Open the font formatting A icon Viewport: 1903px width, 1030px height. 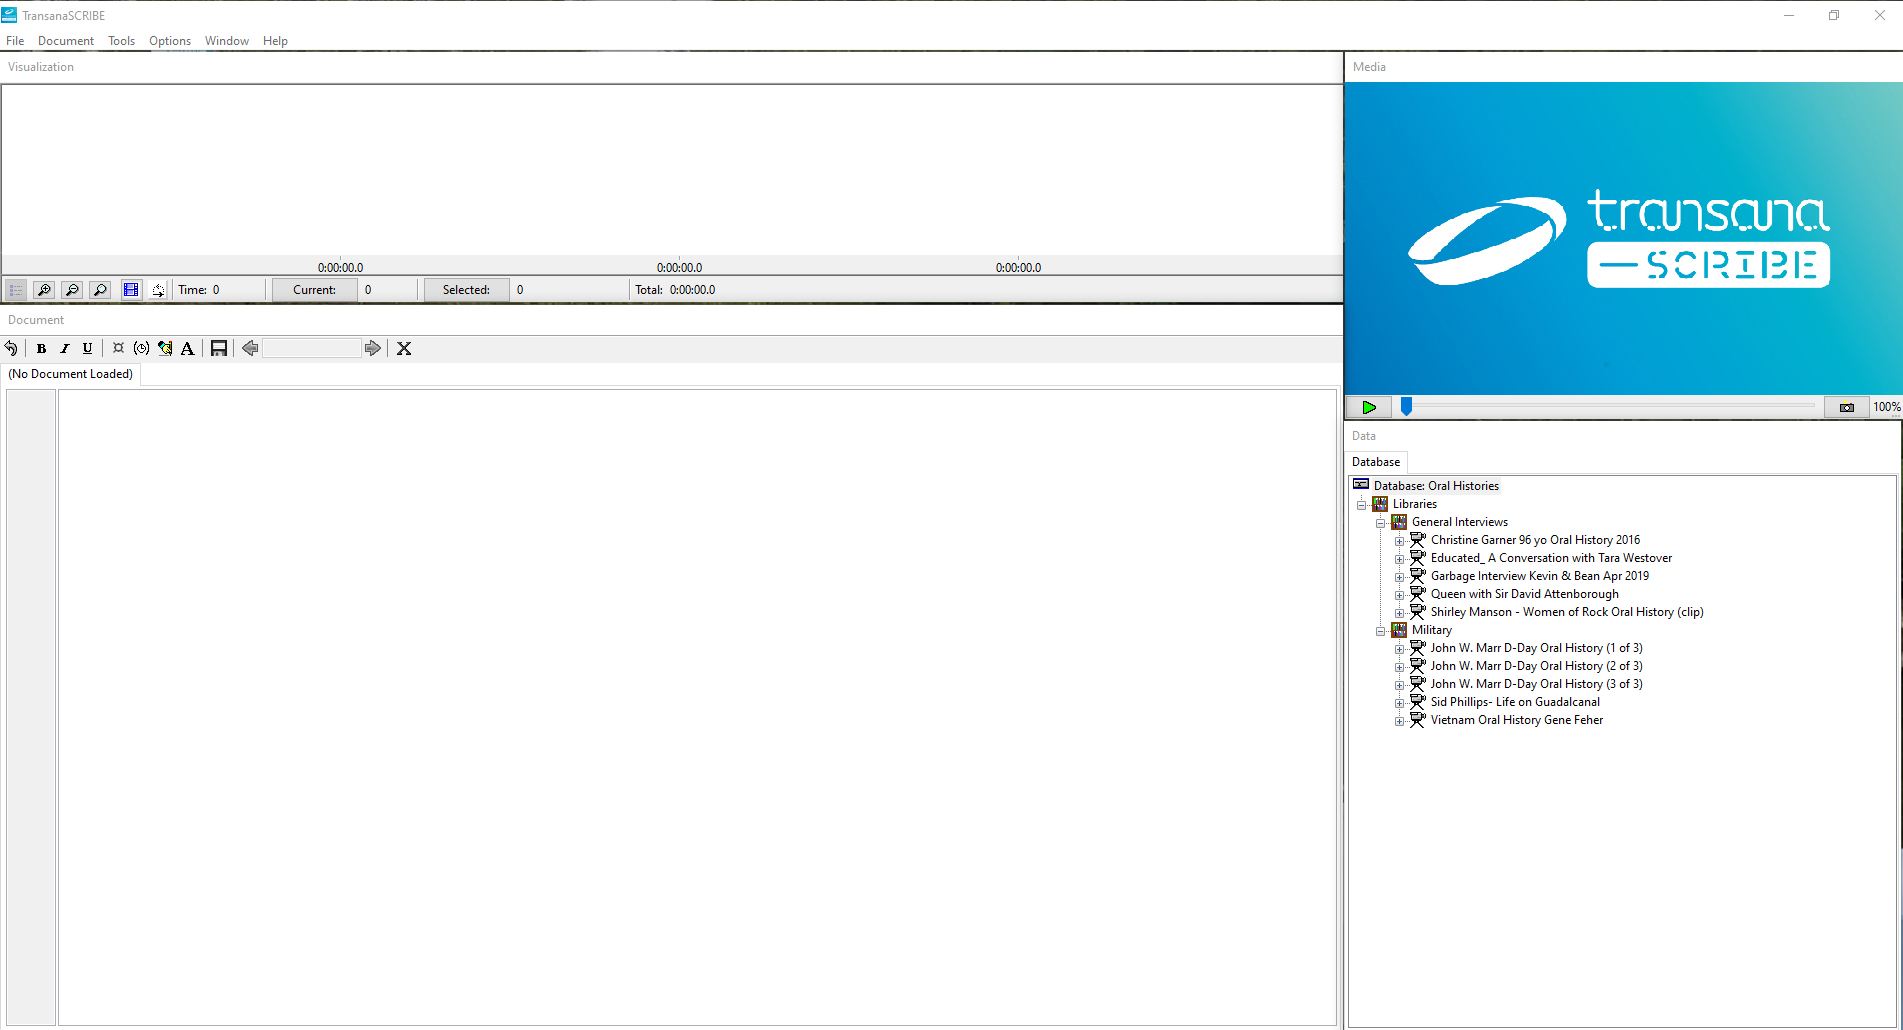(187, 348)
